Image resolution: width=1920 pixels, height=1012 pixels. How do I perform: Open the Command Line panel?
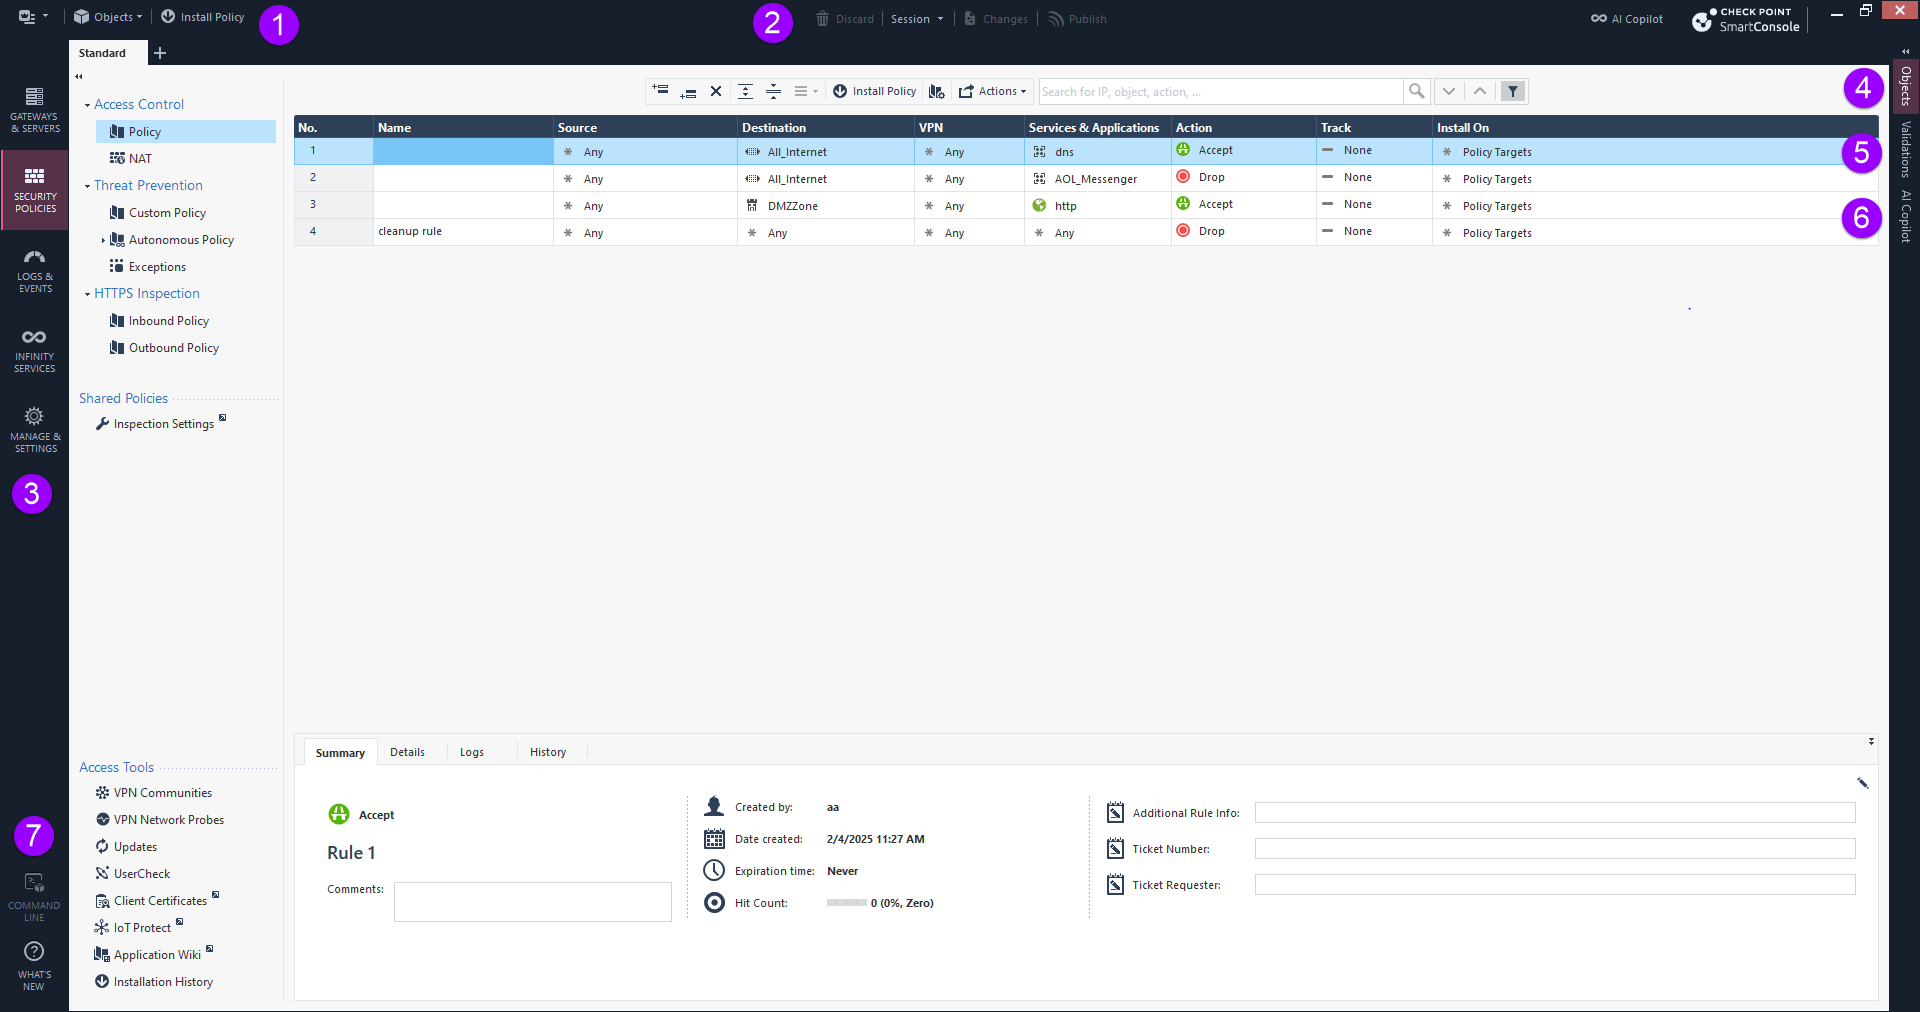(x=34, y=895)
